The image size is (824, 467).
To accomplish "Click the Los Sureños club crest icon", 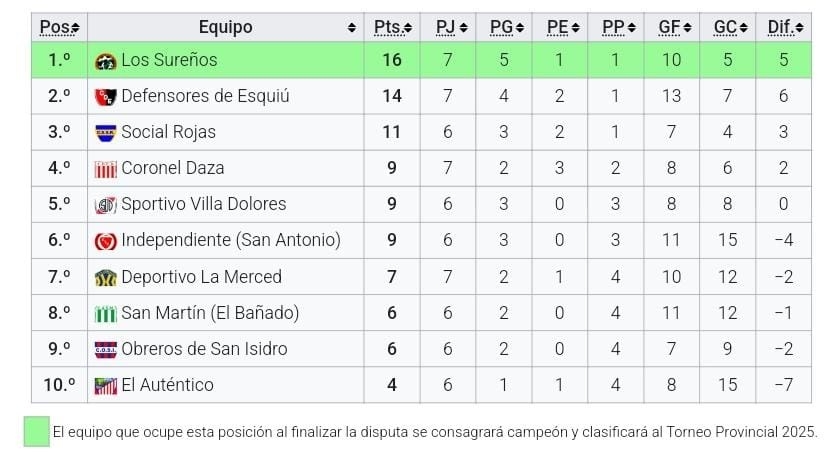I will point(105,61).
